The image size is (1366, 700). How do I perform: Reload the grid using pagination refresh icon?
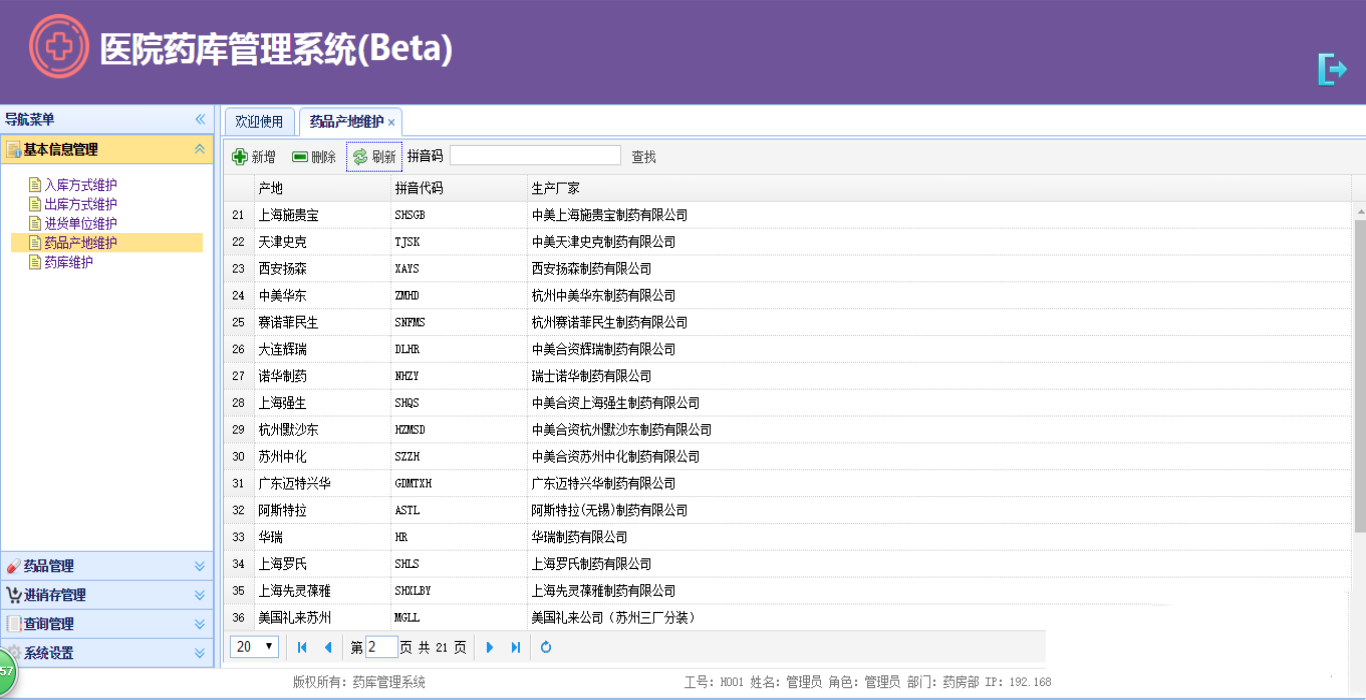546,647
